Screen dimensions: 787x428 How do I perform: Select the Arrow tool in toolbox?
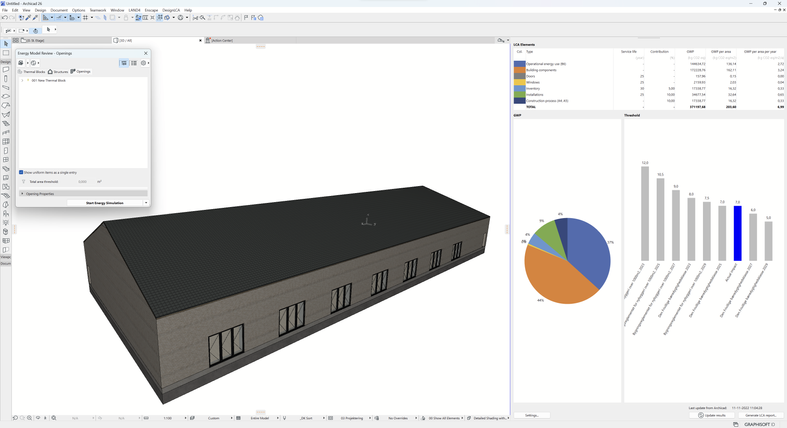pyautogui.click(x=5, y=44)
